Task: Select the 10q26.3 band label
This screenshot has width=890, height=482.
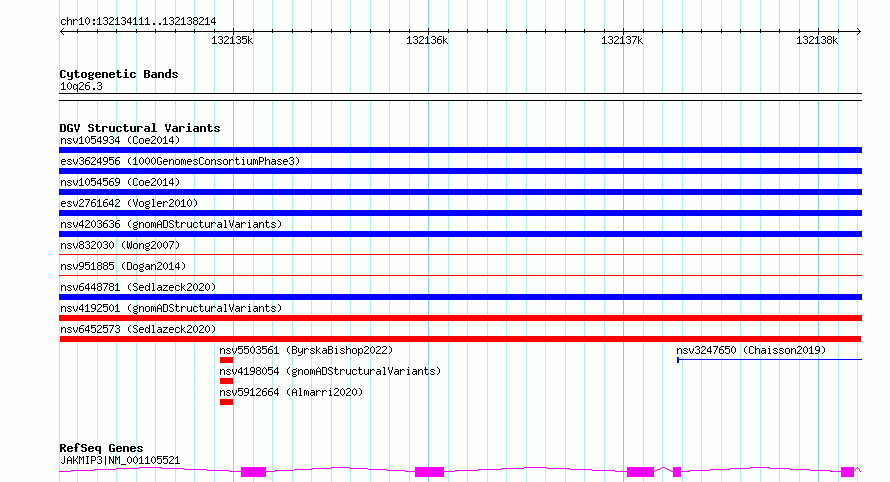Action: (x=81, y=87)
